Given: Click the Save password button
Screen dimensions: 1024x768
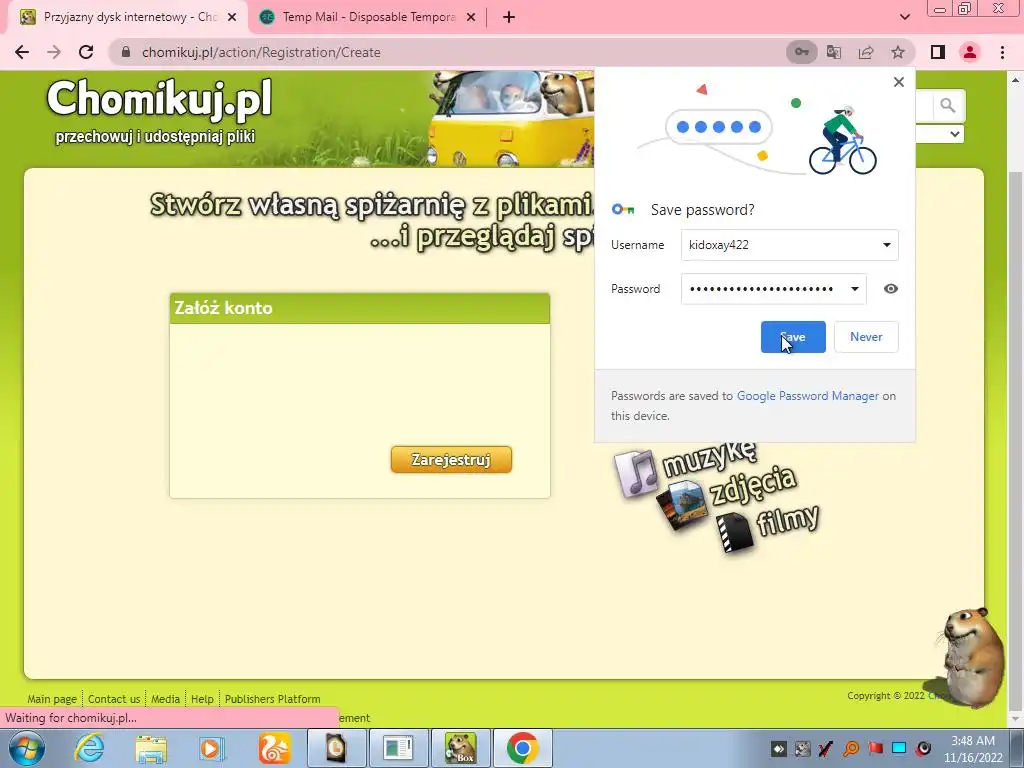Looking at the screenshot, I should [x=793, y=337].
